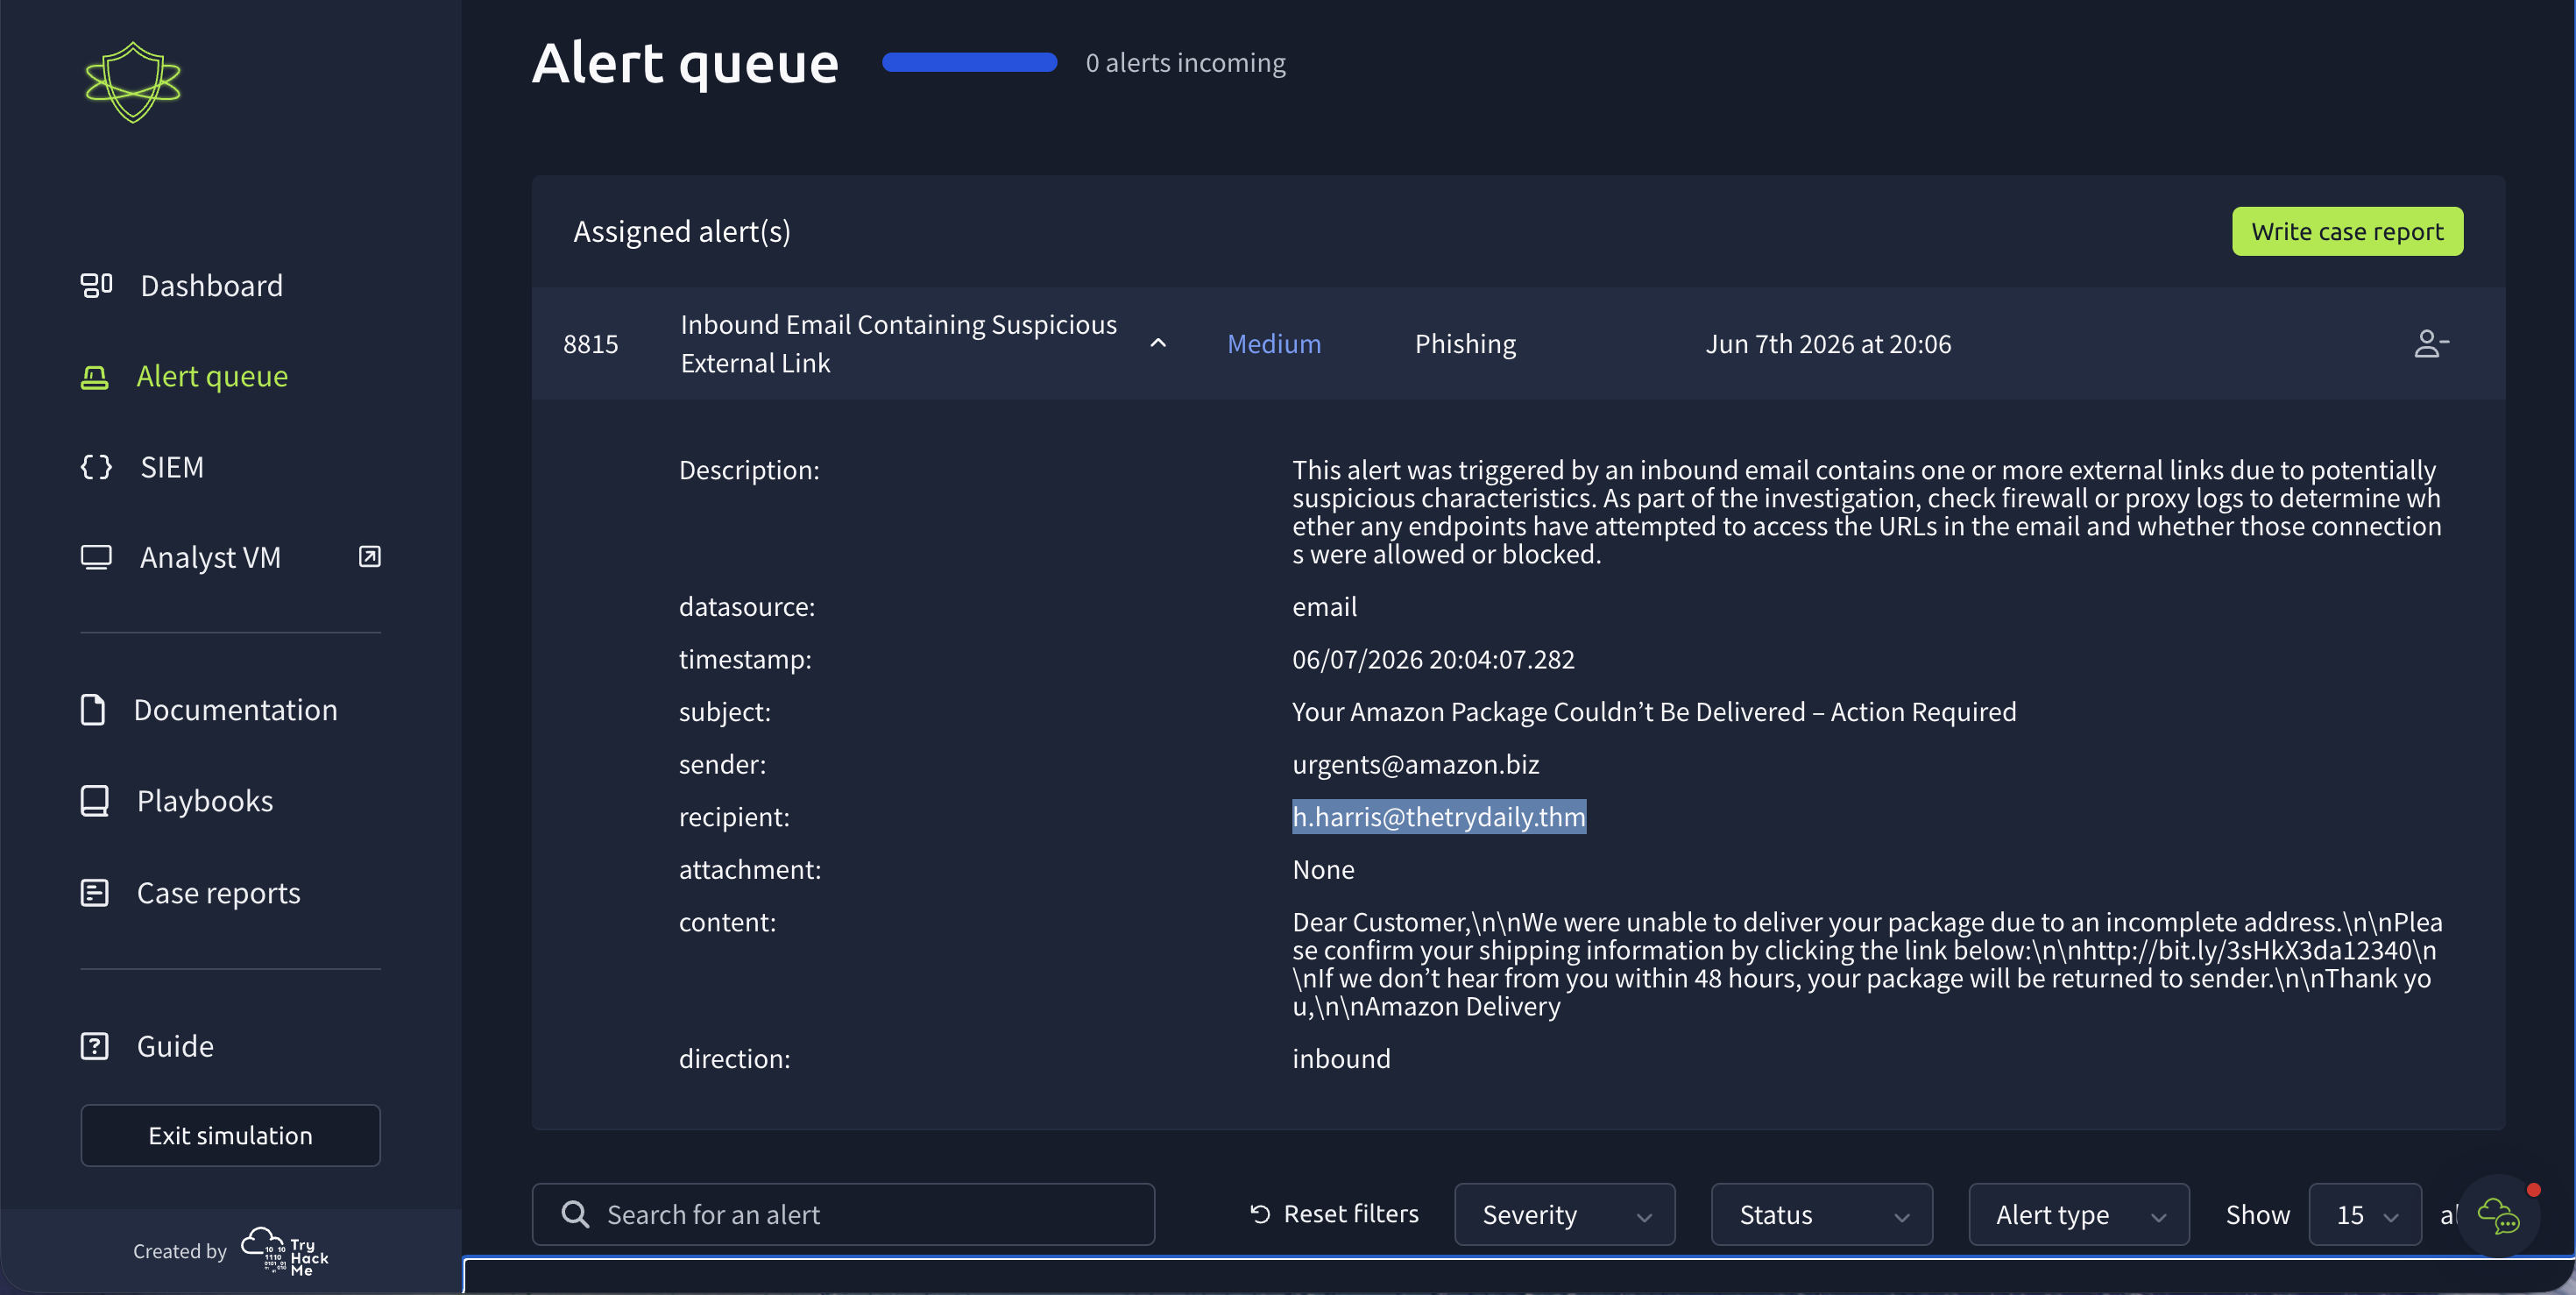Click the Assigned alert(s) heading
The height and width of the screenshot is (1295, 2576).
tap(682, 232)
